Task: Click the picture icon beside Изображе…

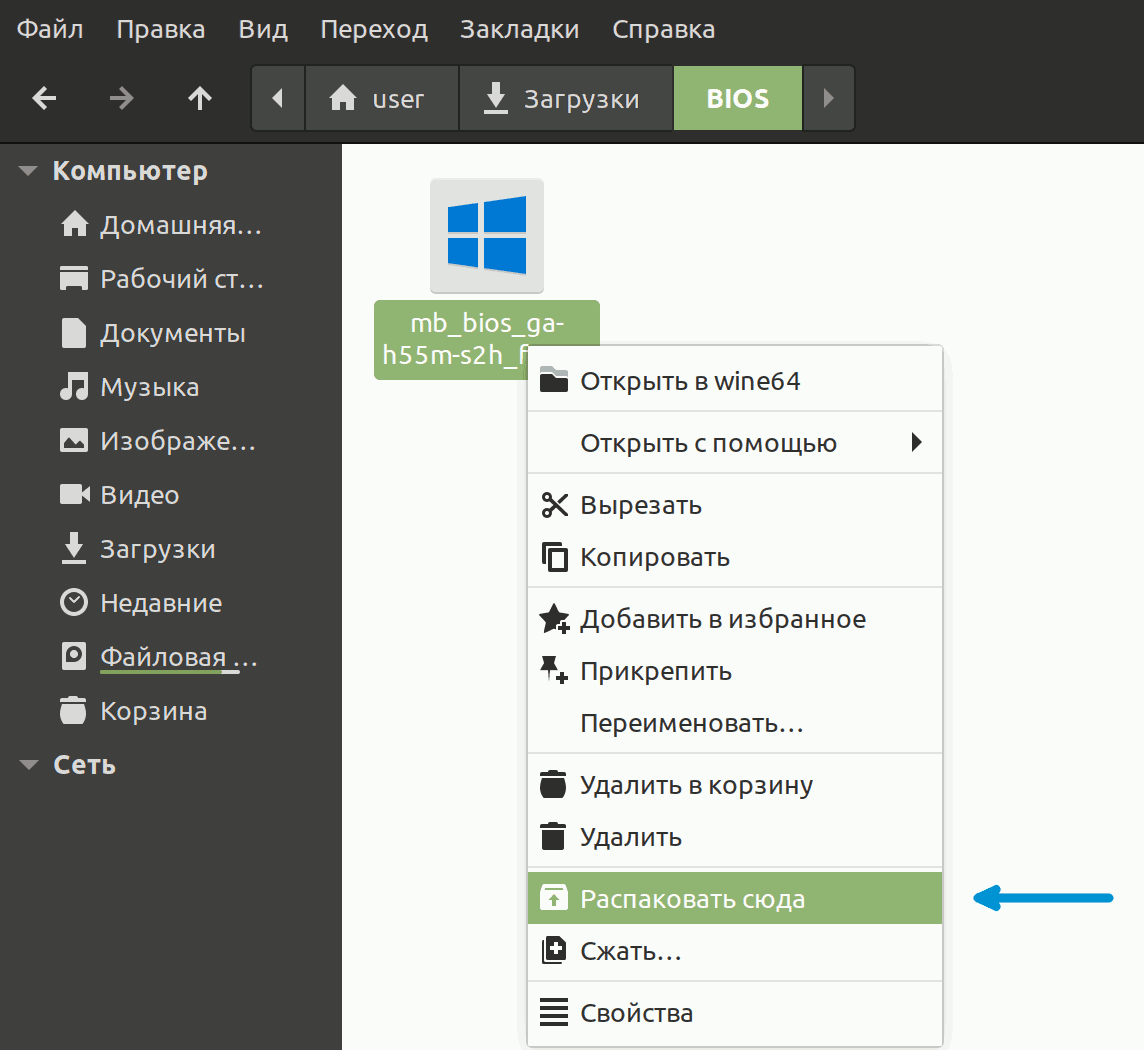Action: (74, 441)
